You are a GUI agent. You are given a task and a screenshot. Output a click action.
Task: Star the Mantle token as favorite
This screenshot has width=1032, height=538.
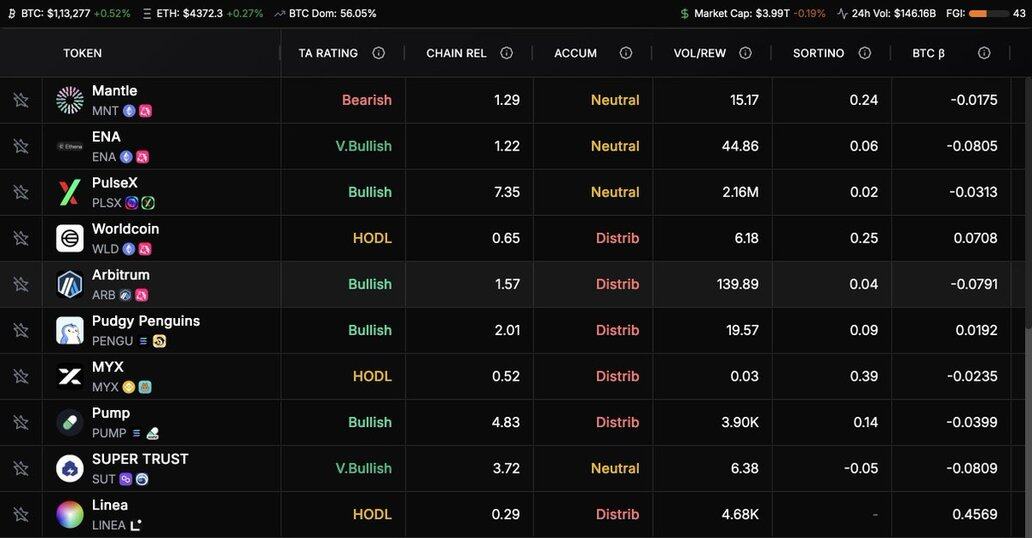click(x=21, y=100)
